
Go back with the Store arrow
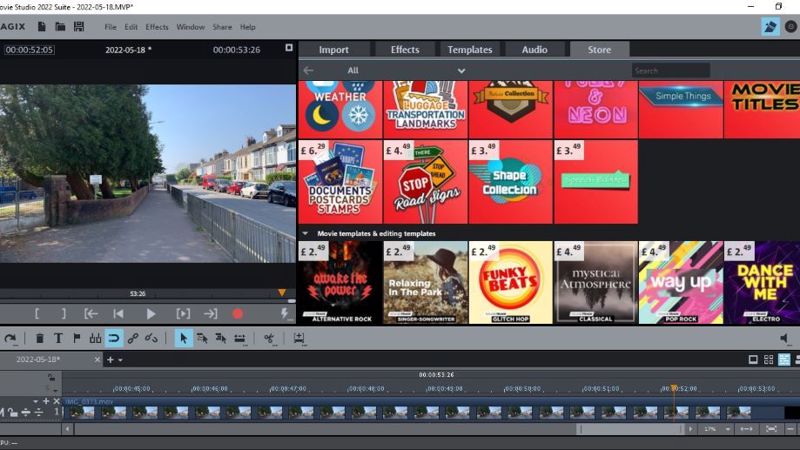[x=308, y=70]
